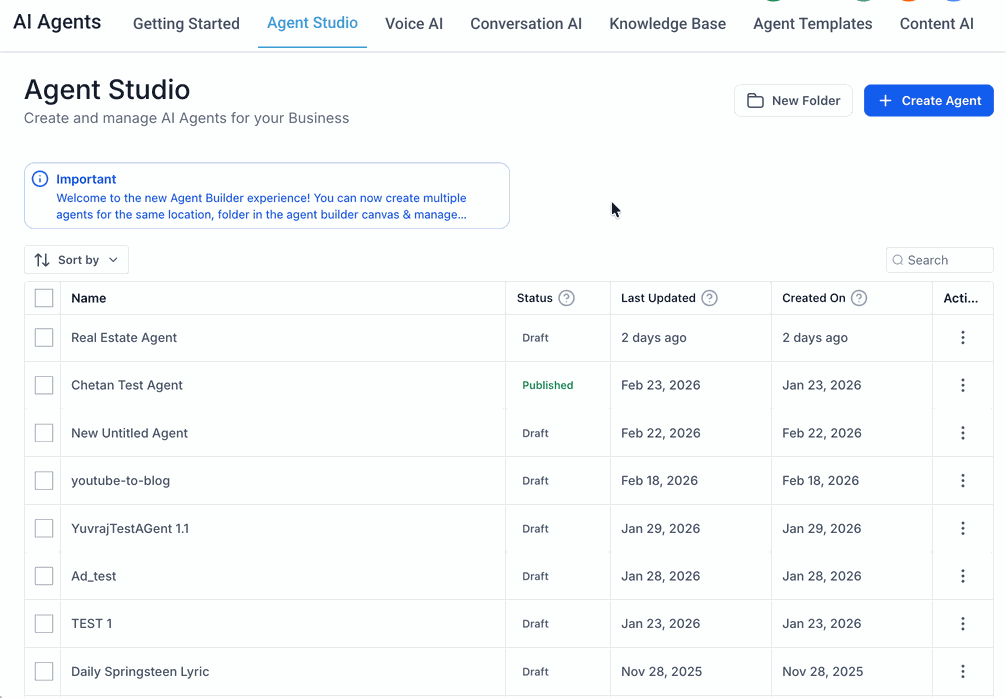1006x698 pixels.
Task: Open actions menu for New Untitled Agent
Action: click(962, 433)
